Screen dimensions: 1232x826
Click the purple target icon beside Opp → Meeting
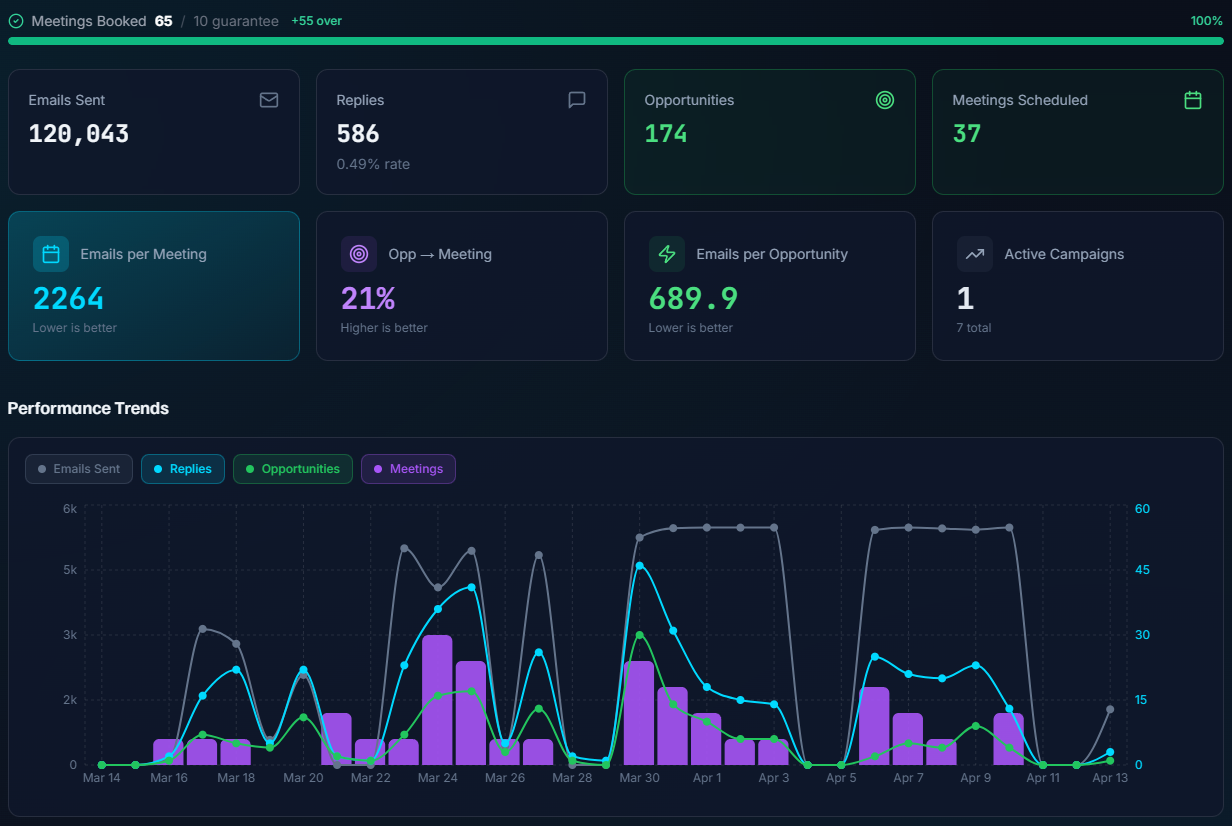click(359, 254)
